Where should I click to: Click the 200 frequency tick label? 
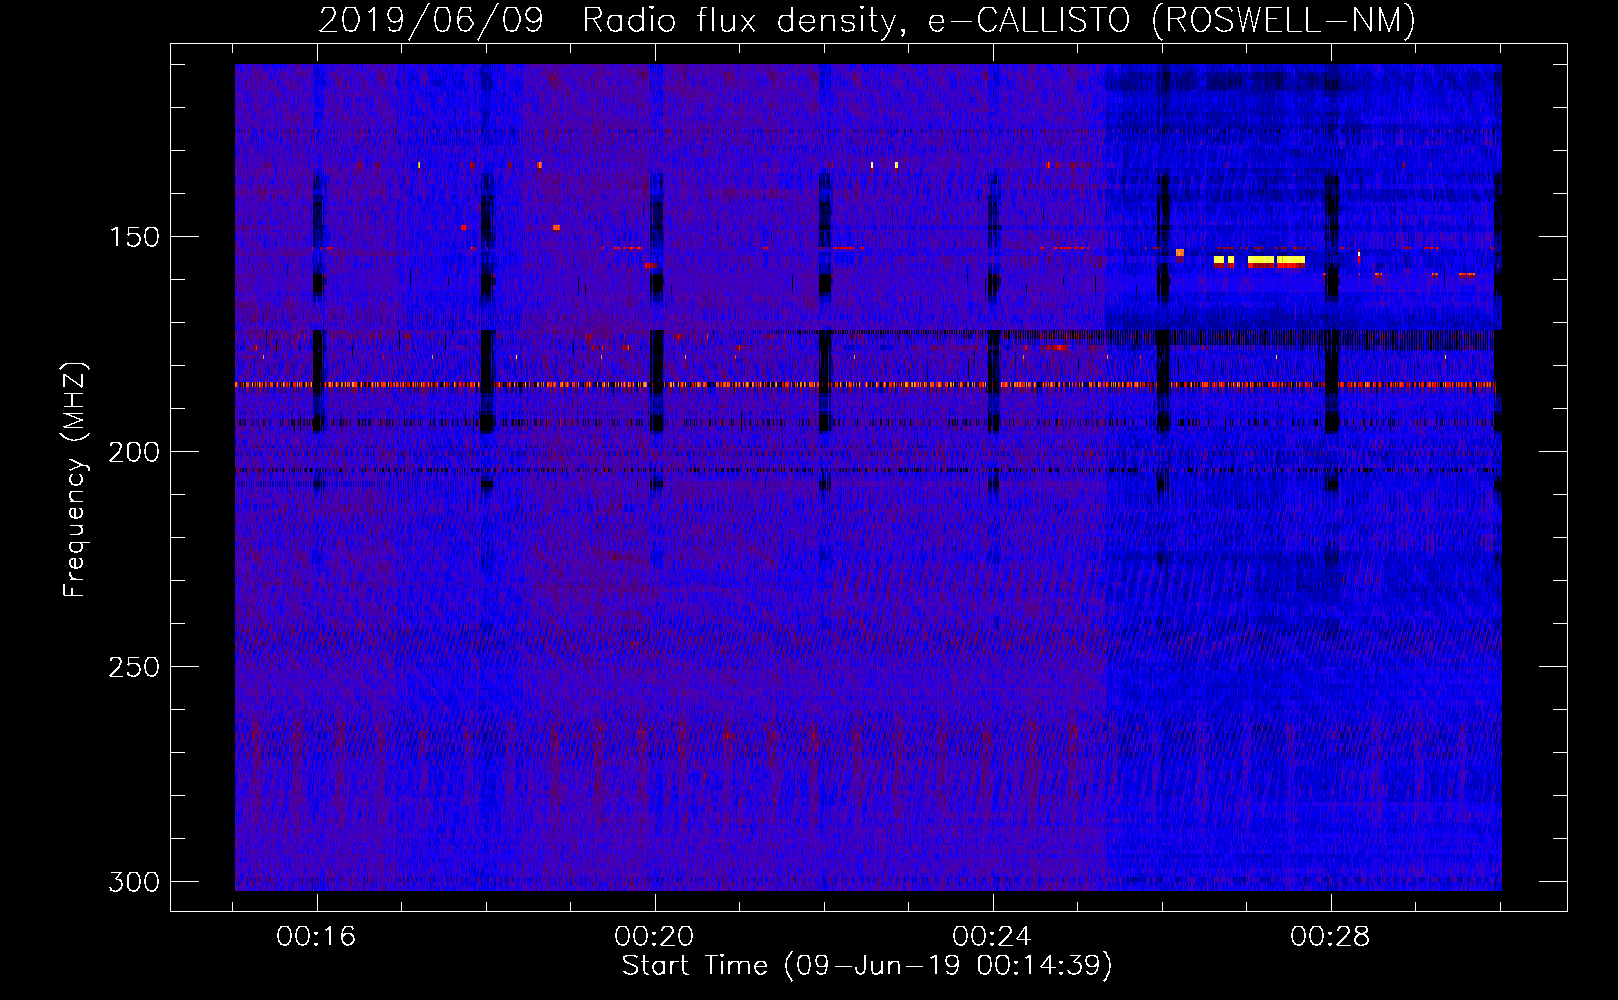[x=134, y=452]
